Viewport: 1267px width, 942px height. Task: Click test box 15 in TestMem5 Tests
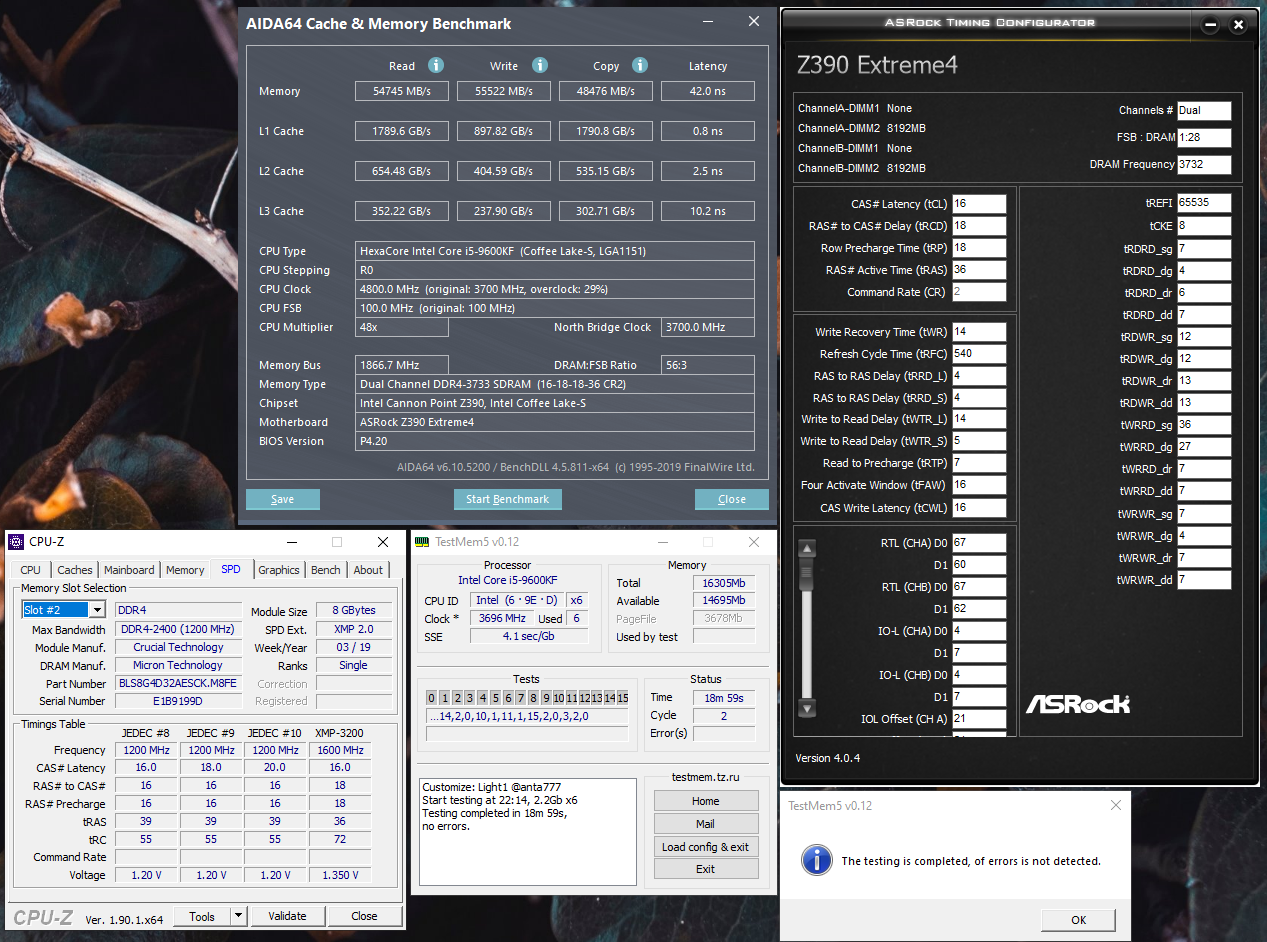point(622,698)
